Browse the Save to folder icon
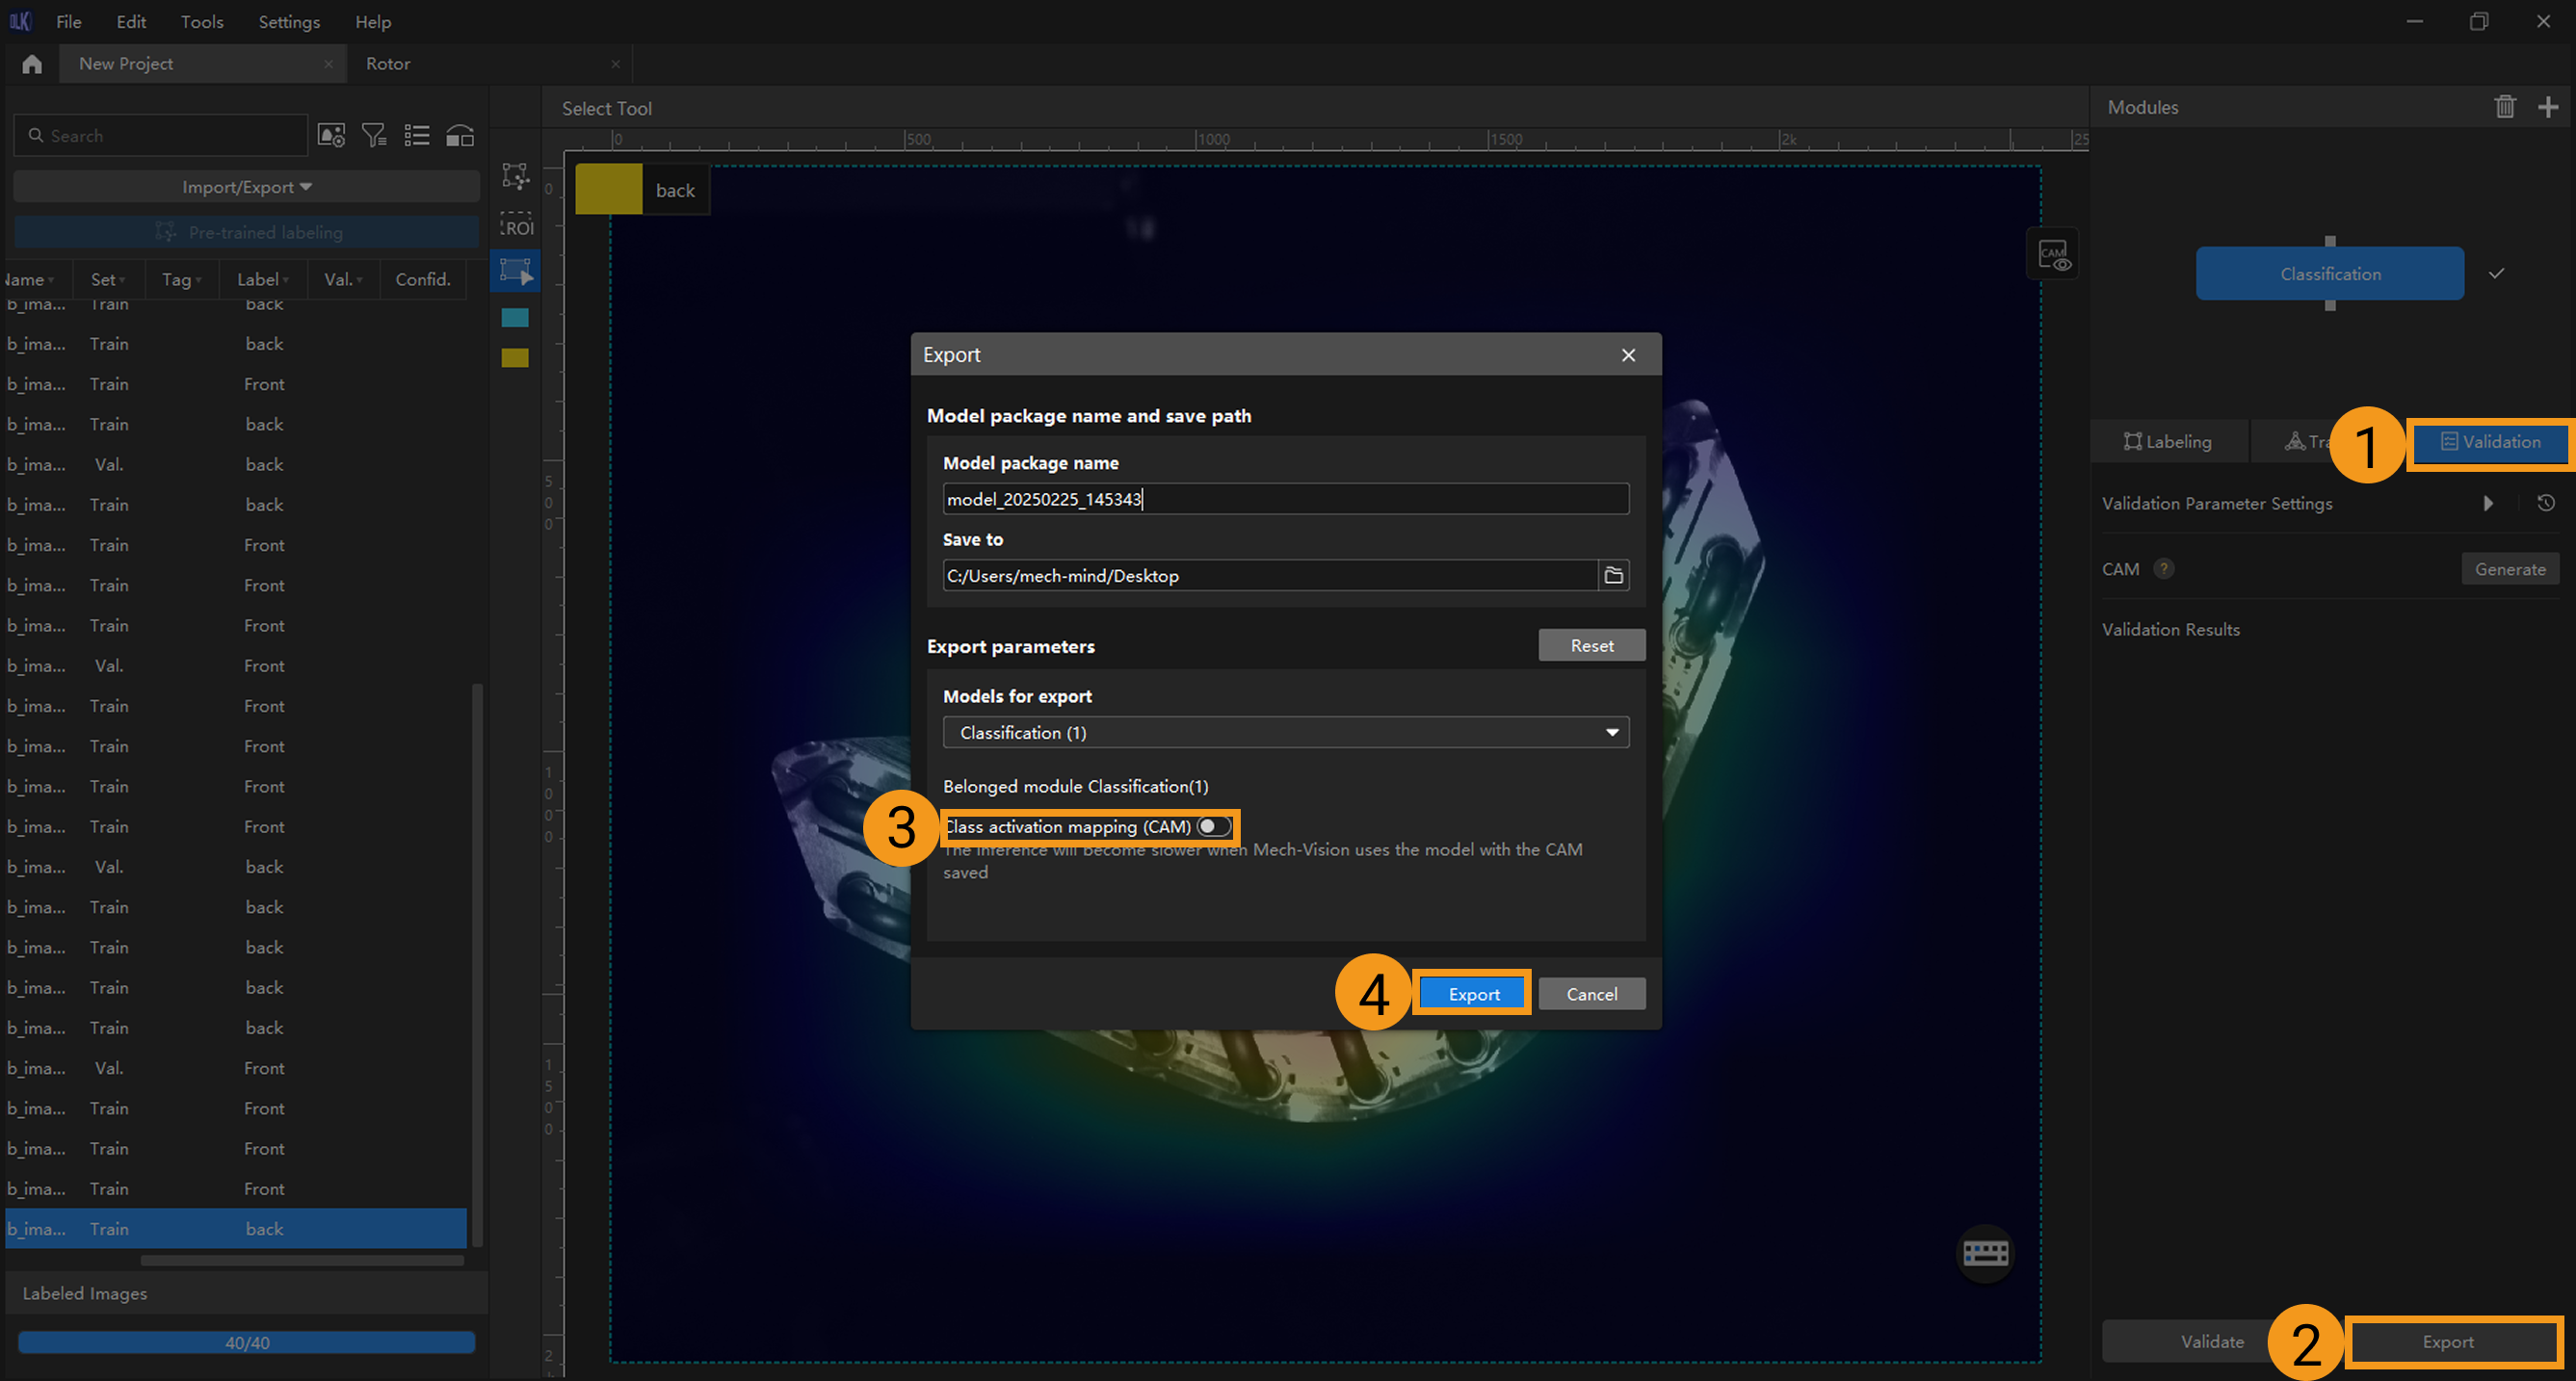The image size is (2576, 1381). tap(1613, 575)
